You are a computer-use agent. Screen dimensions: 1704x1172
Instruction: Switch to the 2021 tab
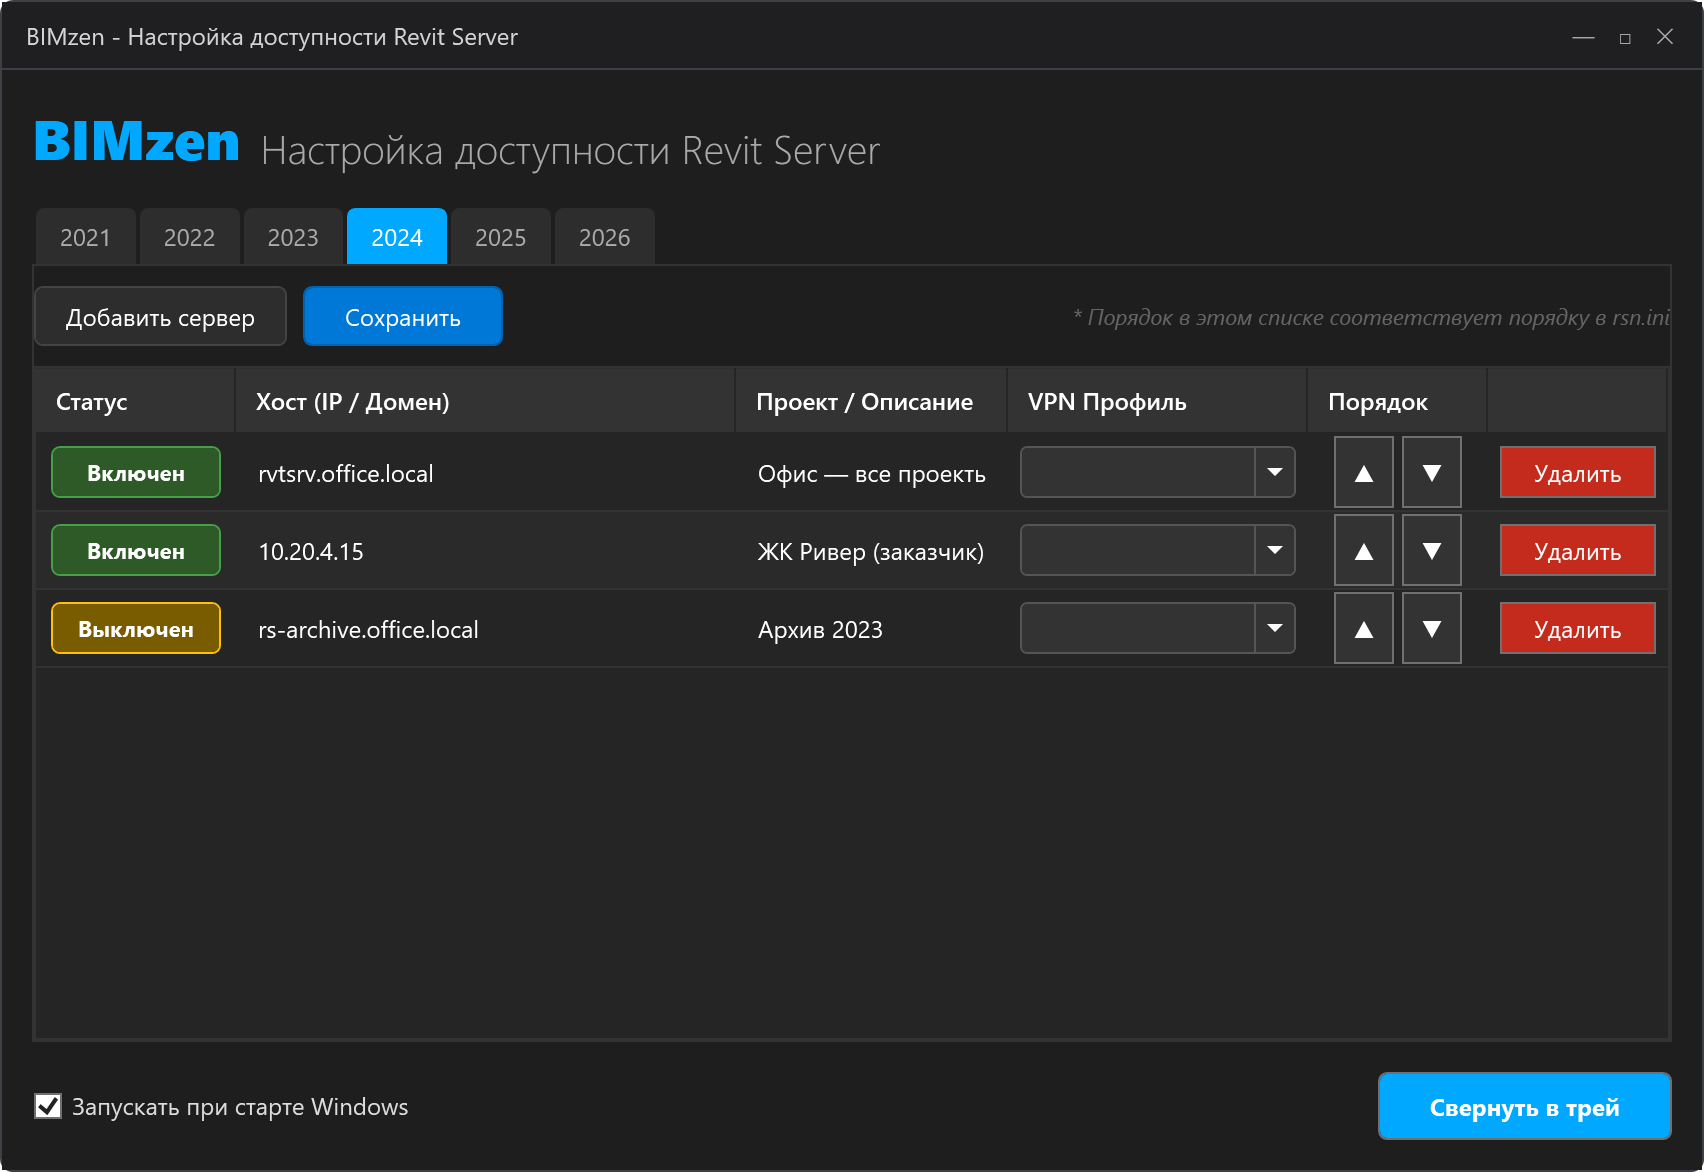pyautogui.click(x=85, y=237)
